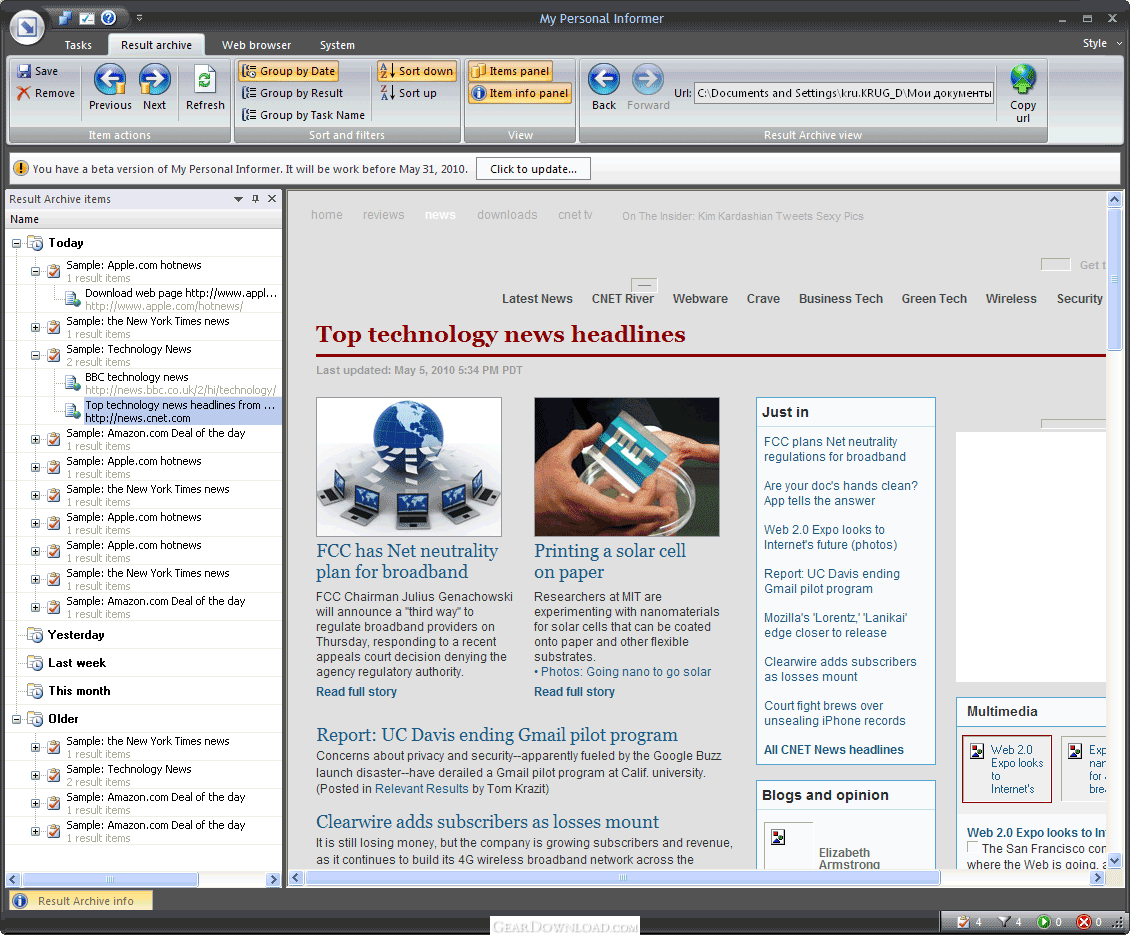Click the info icon in Result Archive info bar
The image size is (1130, 935).
(x=20, y=901)
